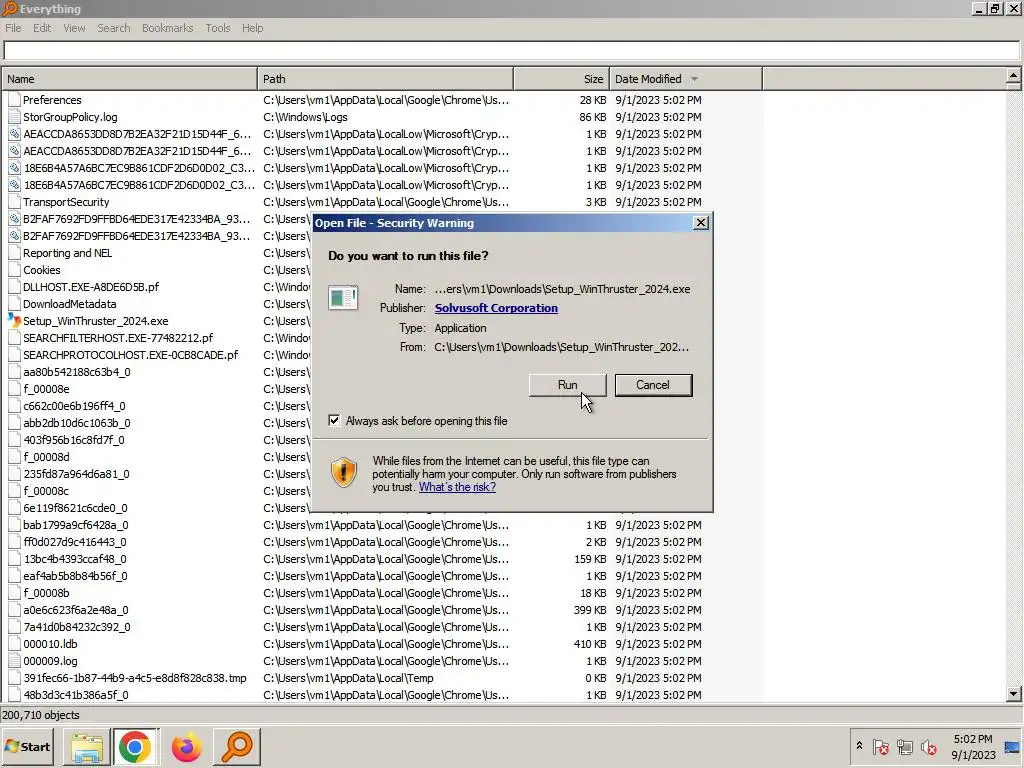The image size is (1024, 768).
Task: Click the network tray icon
Action: click(904, 746)
